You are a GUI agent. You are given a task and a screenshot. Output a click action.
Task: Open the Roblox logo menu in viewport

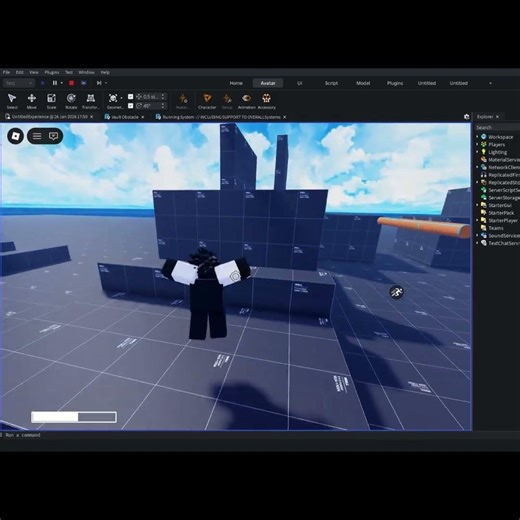point(16,136)
